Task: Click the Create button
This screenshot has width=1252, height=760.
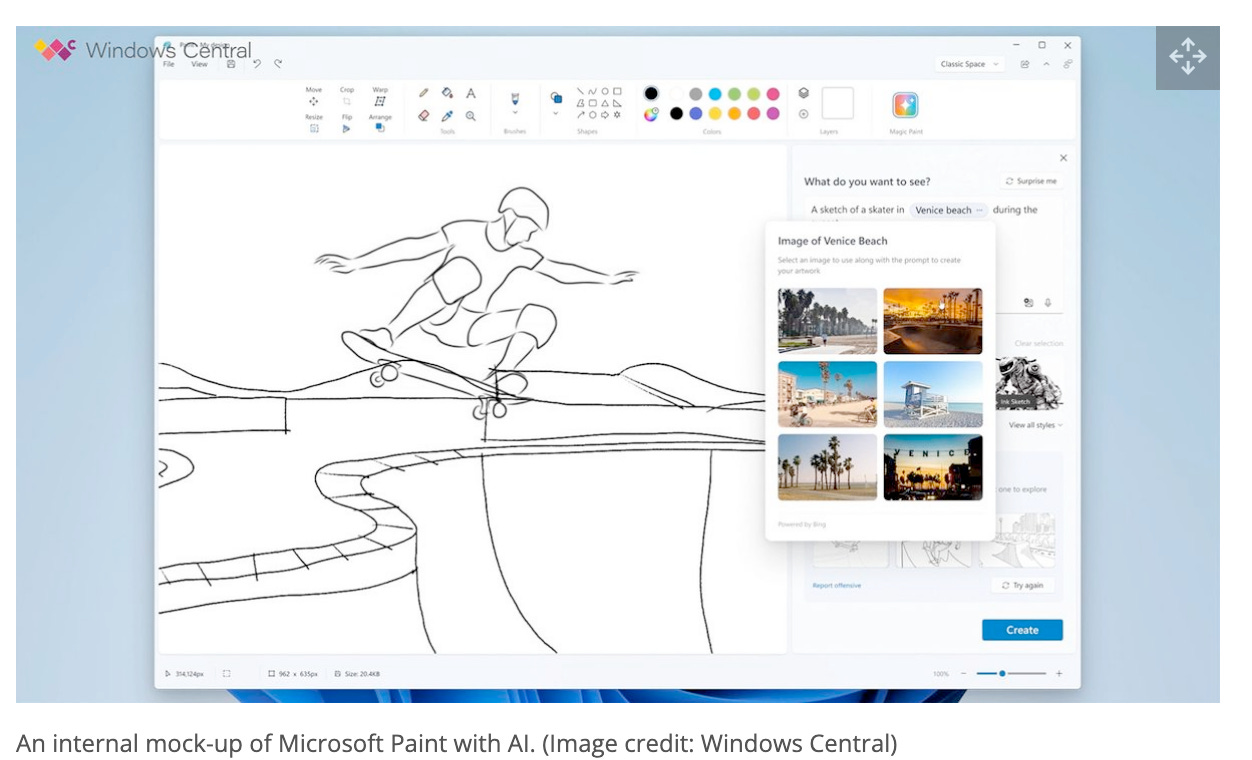Action: (x=1022, y=630)
